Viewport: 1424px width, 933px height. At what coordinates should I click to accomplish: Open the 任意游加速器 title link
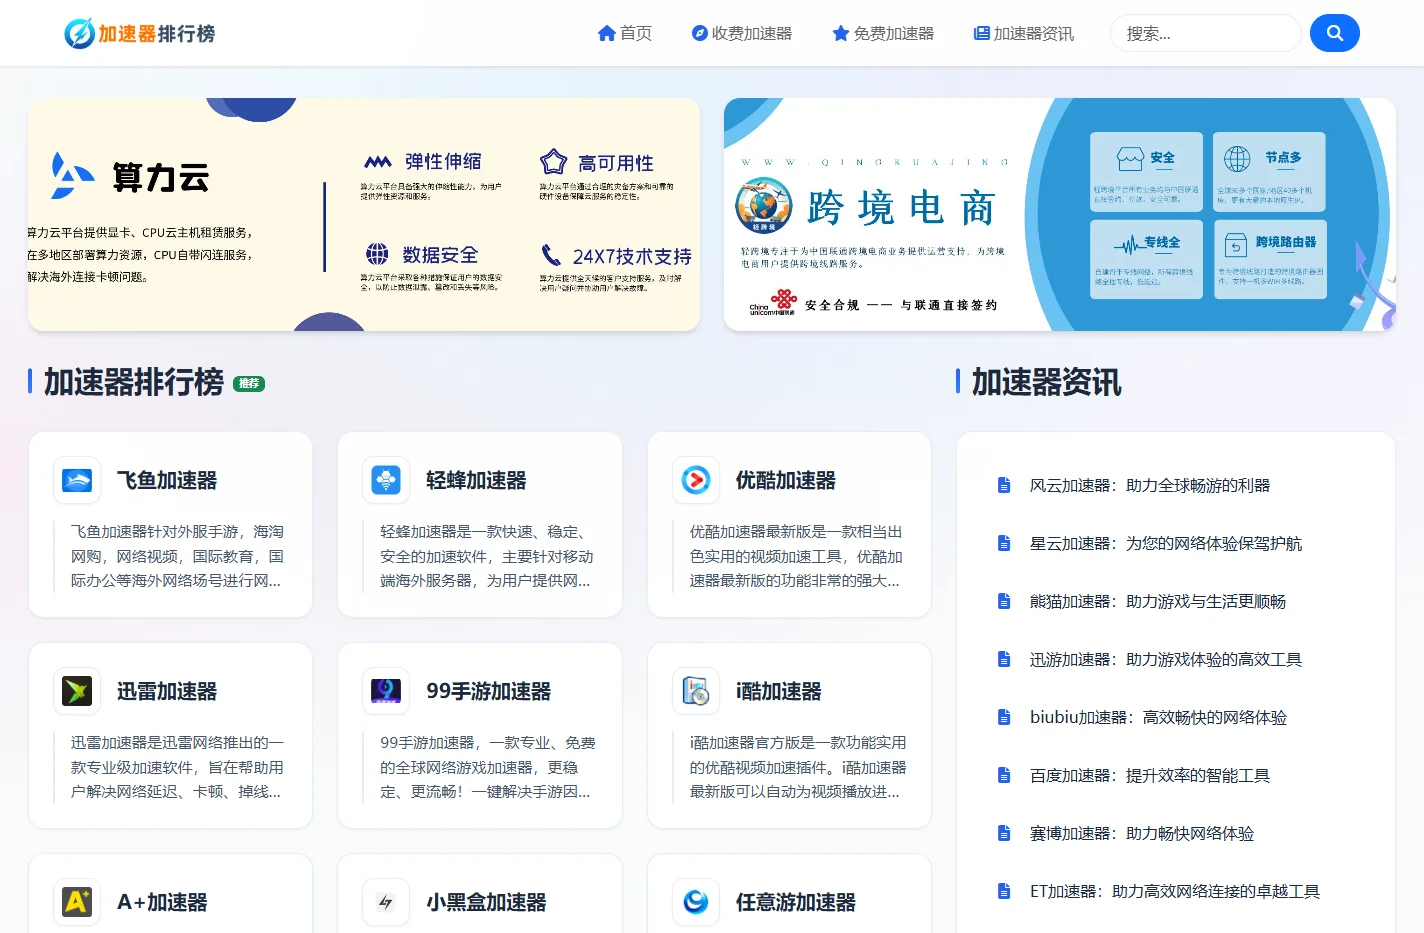[796, 902]
